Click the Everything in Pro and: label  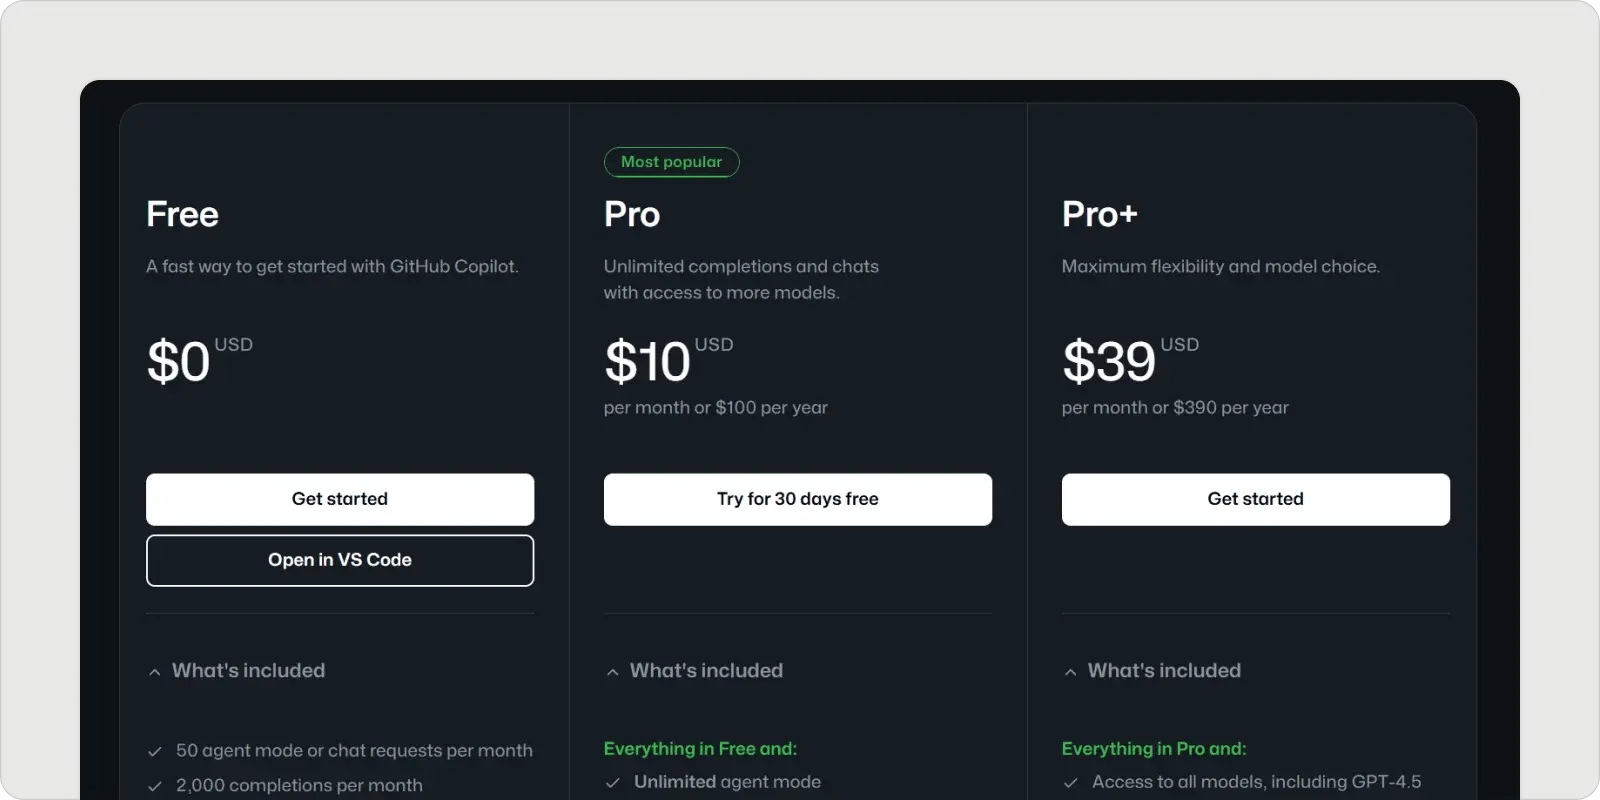coord(1154,748)
